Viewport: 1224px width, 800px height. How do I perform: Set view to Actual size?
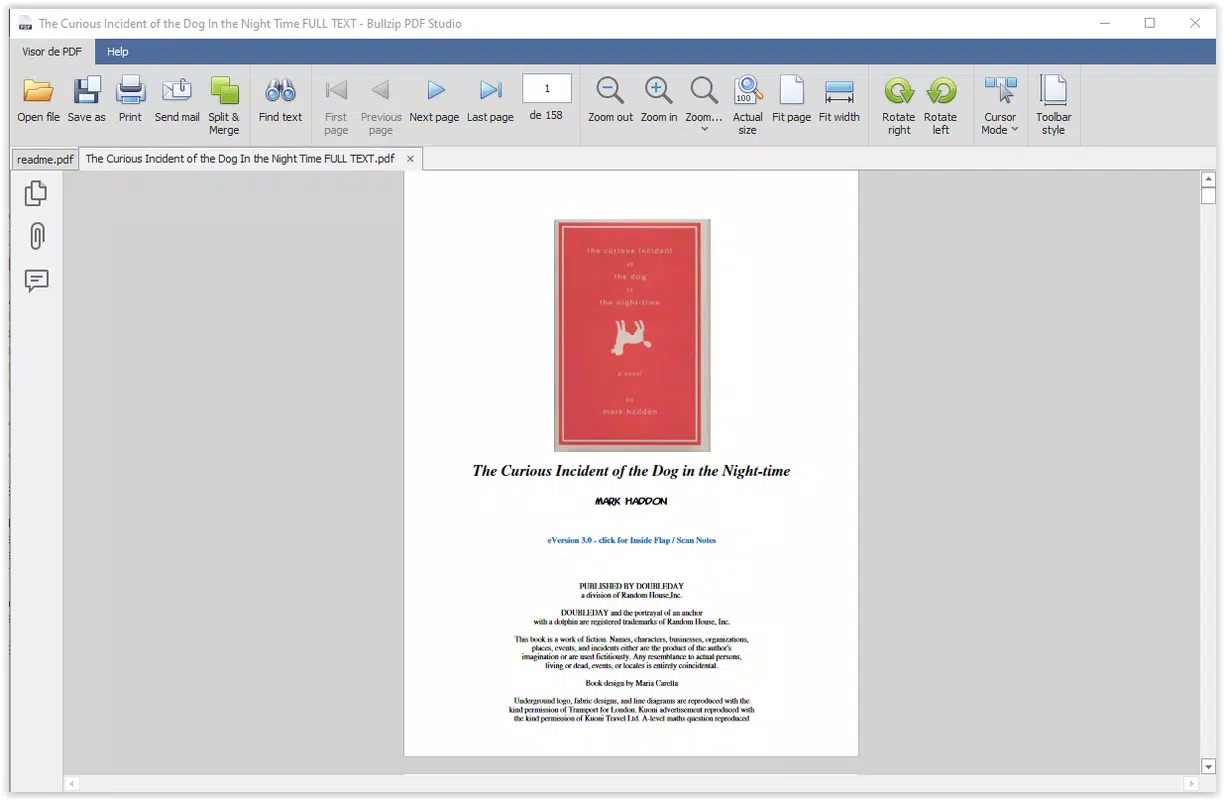point(747,105)
